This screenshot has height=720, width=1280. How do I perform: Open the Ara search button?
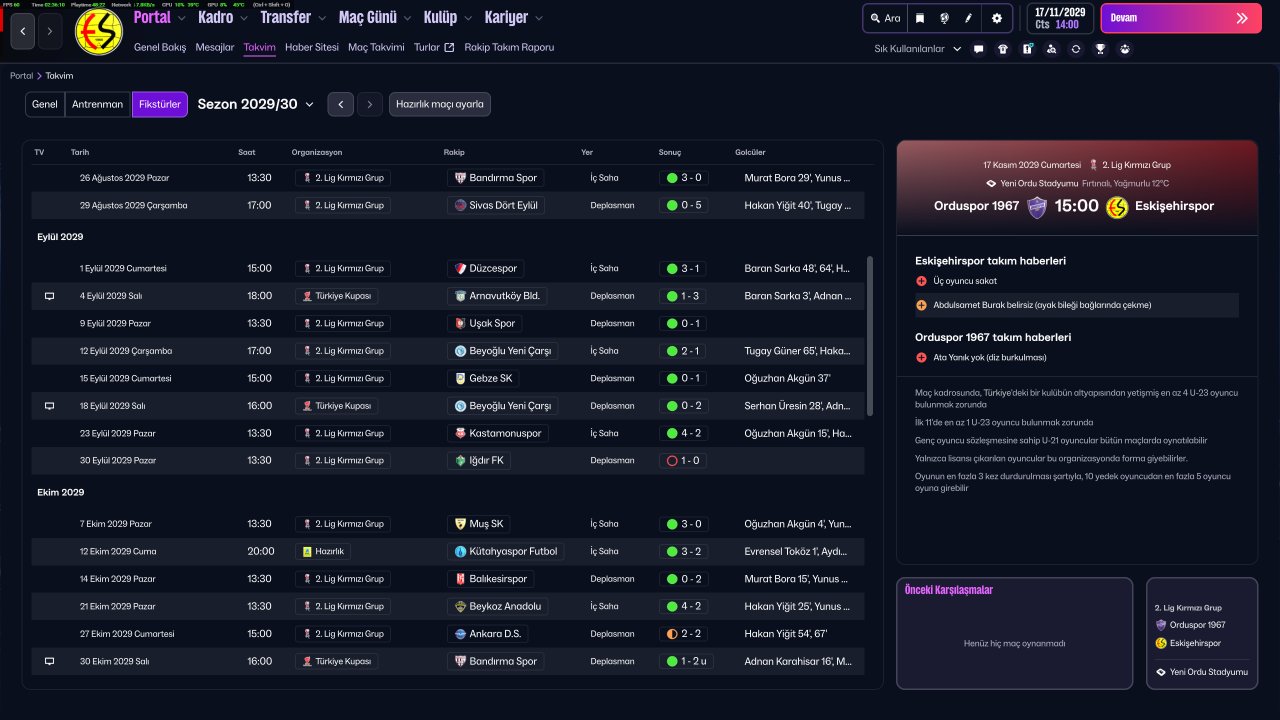(885, 18)
